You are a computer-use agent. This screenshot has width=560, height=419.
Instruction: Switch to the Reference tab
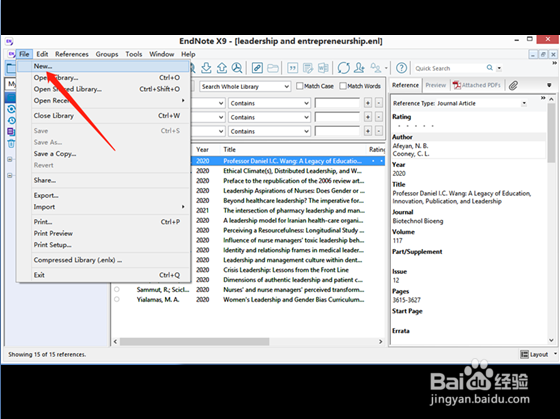[x=405, y=85]
